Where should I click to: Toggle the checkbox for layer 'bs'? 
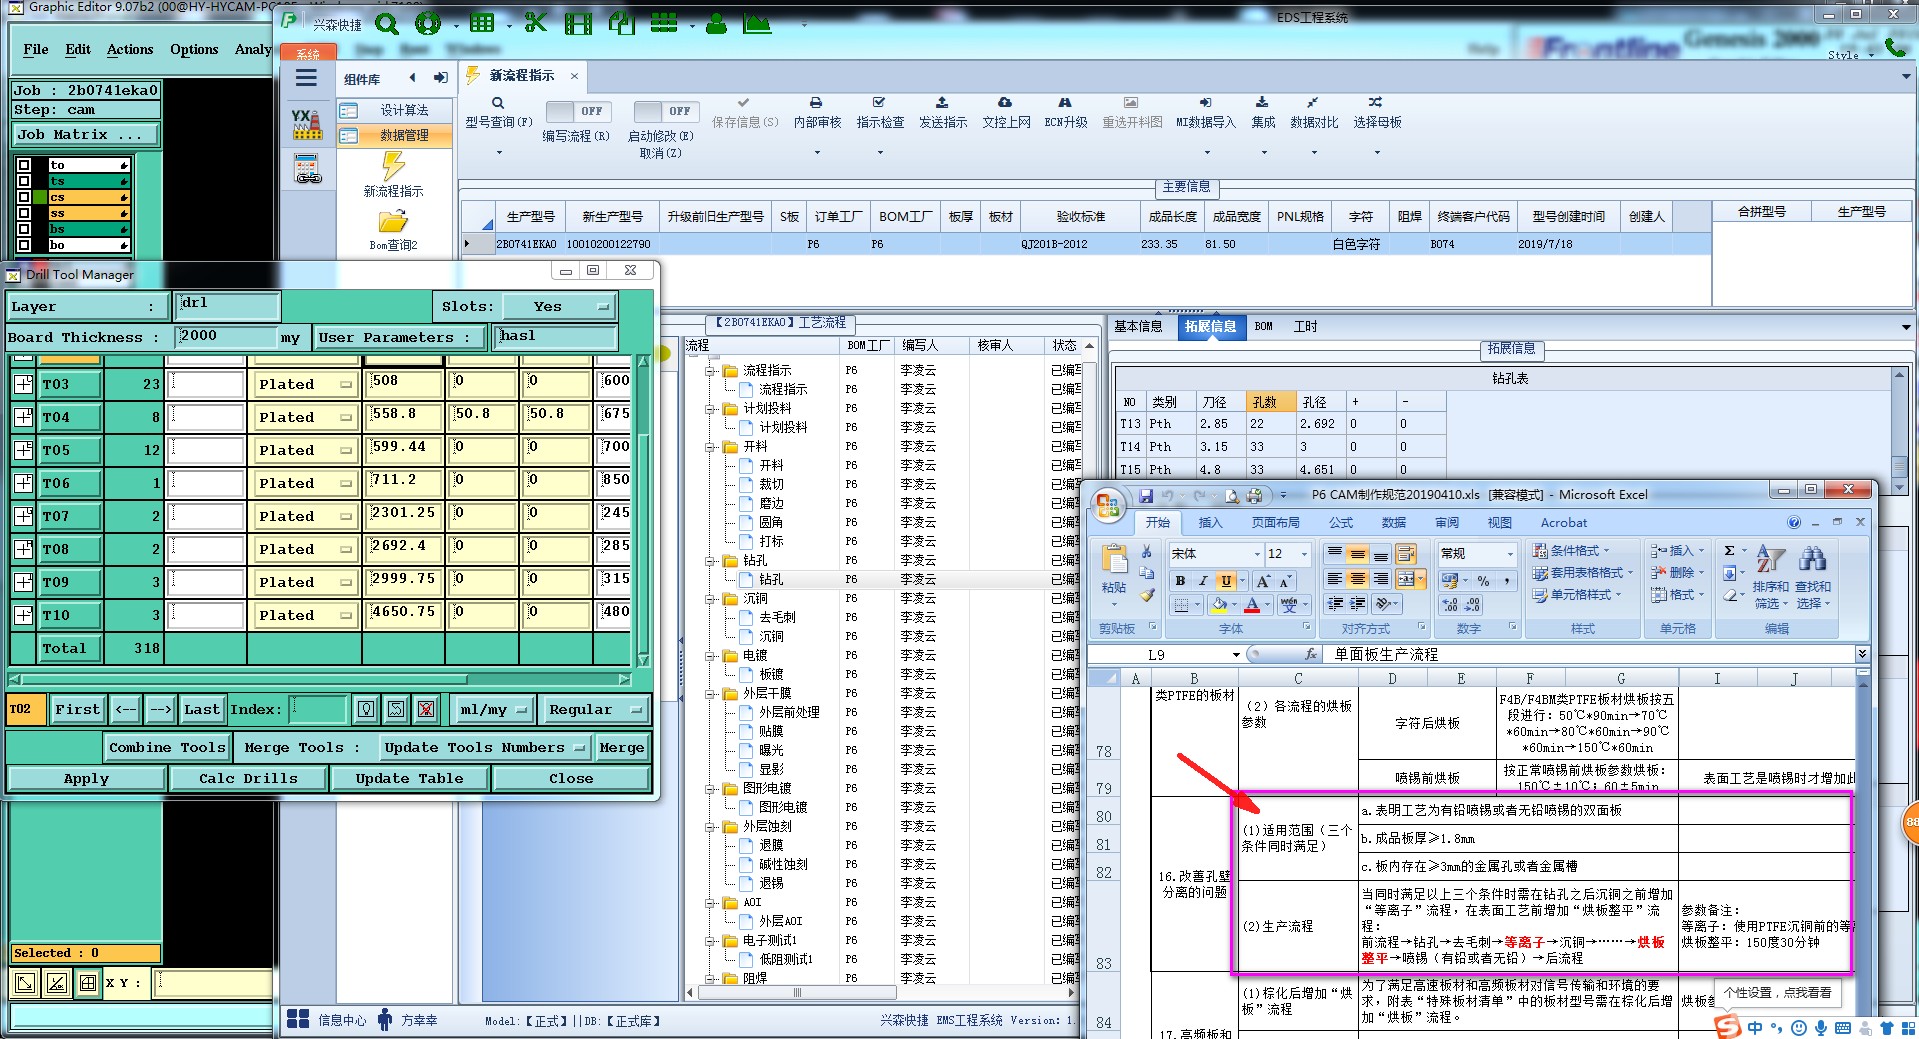[24, 229]
